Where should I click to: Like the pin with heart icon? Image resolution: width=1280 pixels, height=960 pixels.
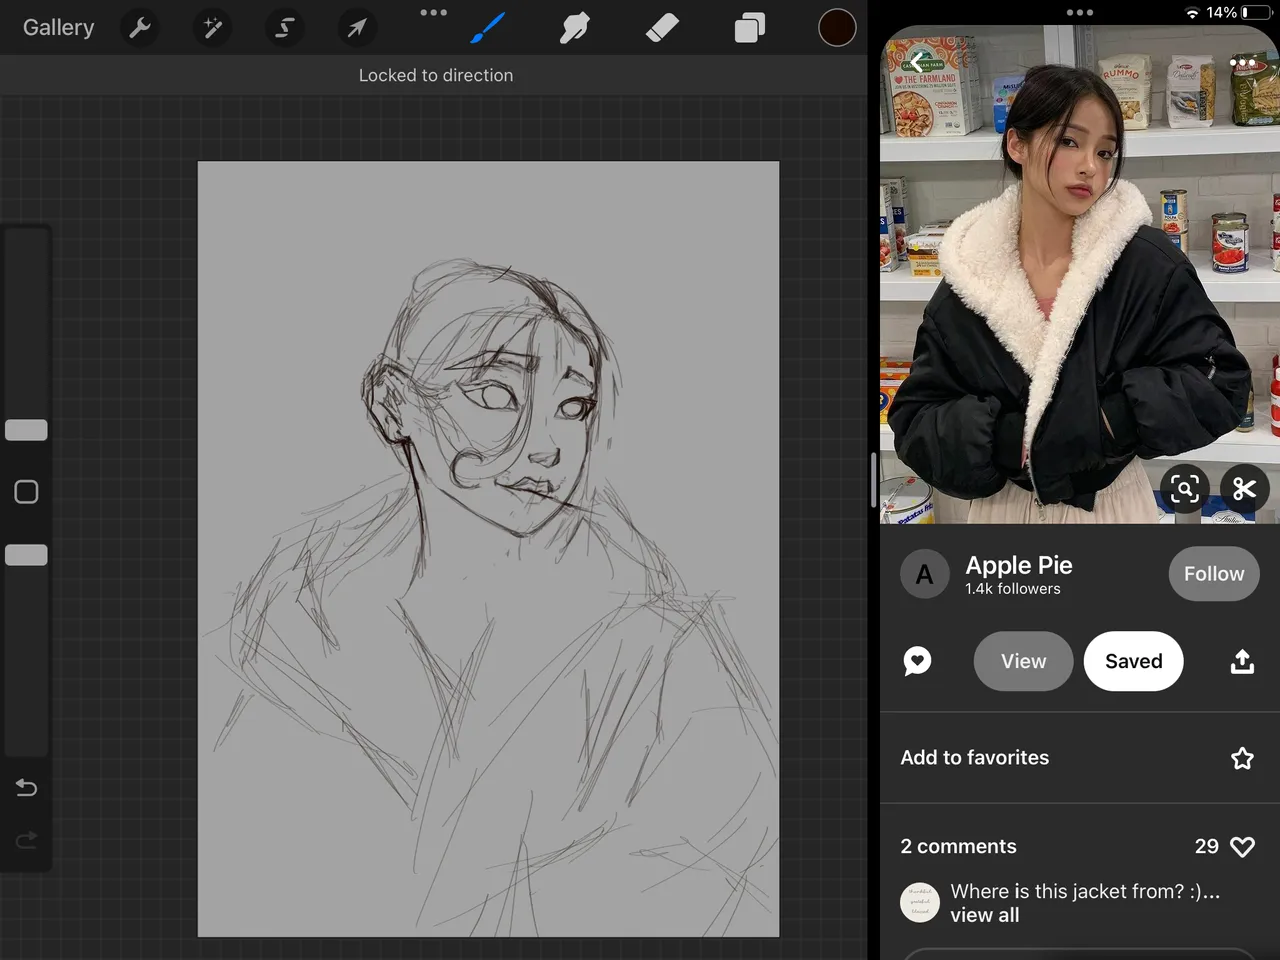1242,847
